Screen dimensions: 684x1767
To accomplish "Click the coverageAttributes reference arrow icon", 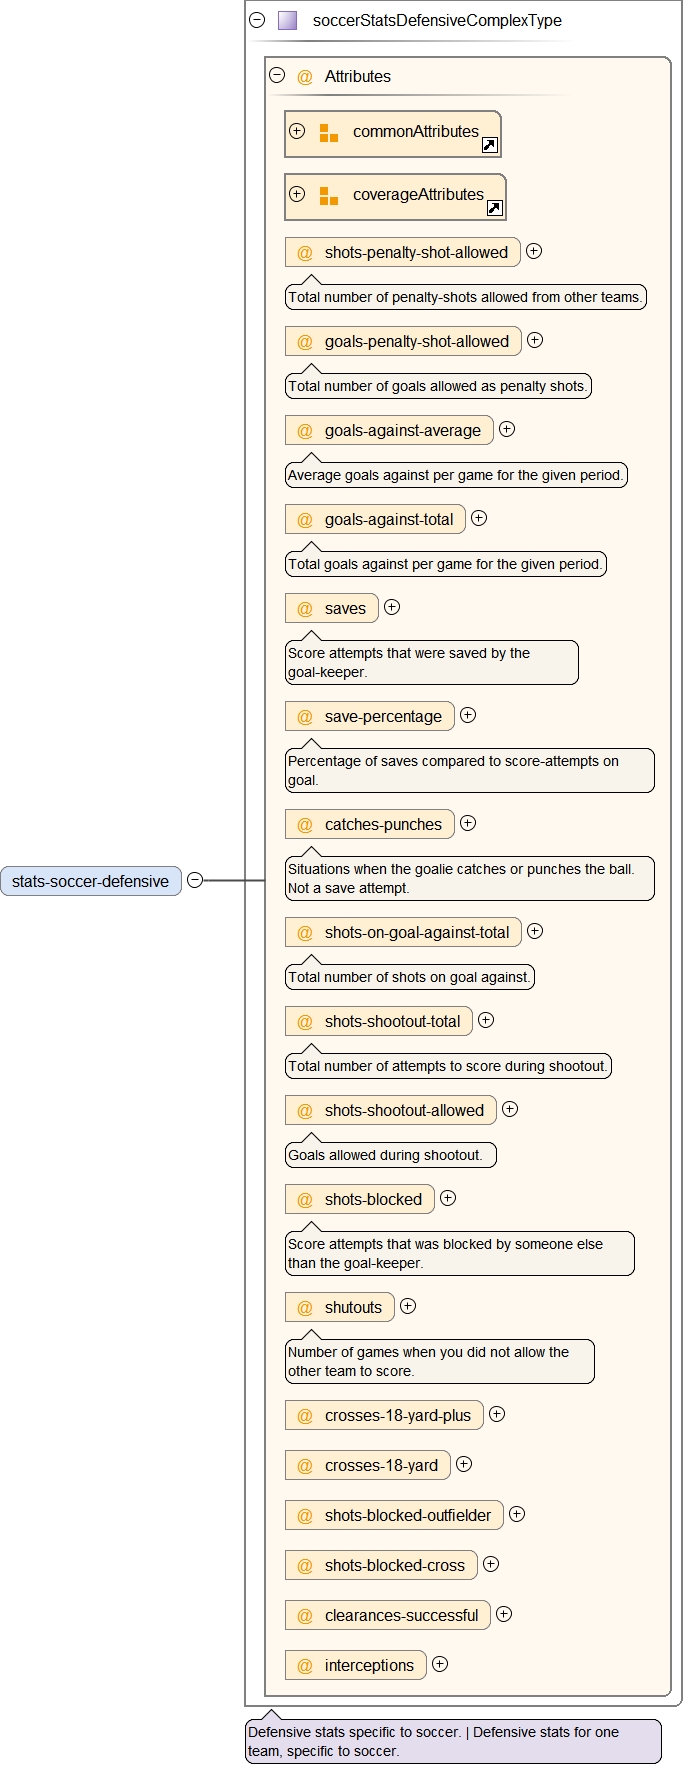I will coord(494,208).
